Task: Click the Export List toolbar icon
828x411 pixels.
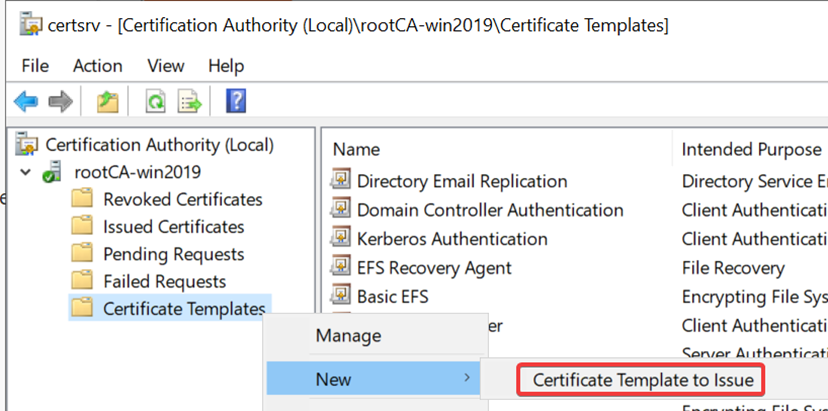Action: [x=190, y=101]
